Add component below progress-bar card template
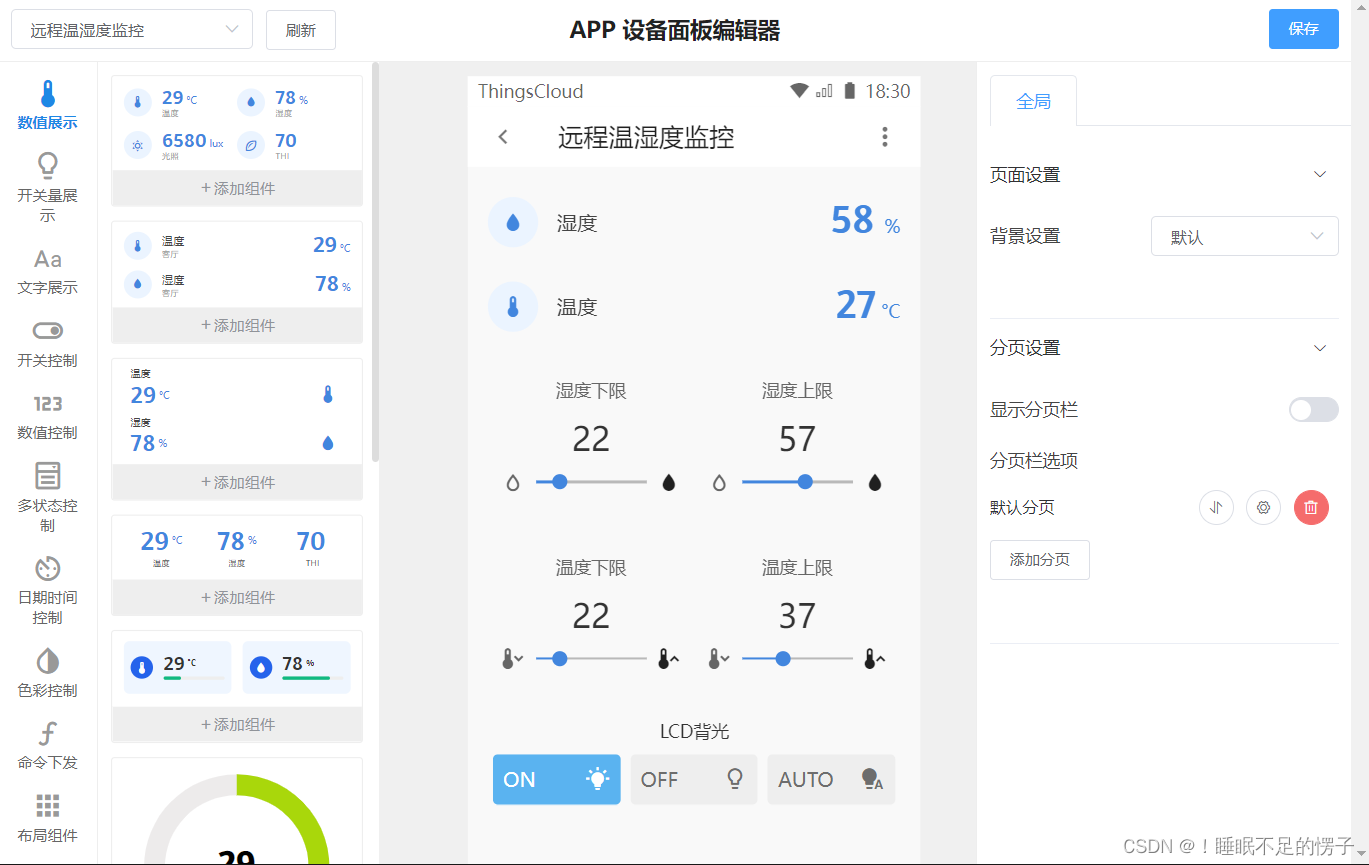The width and height of the screenshot is (1369, 865). coord(237,724)
